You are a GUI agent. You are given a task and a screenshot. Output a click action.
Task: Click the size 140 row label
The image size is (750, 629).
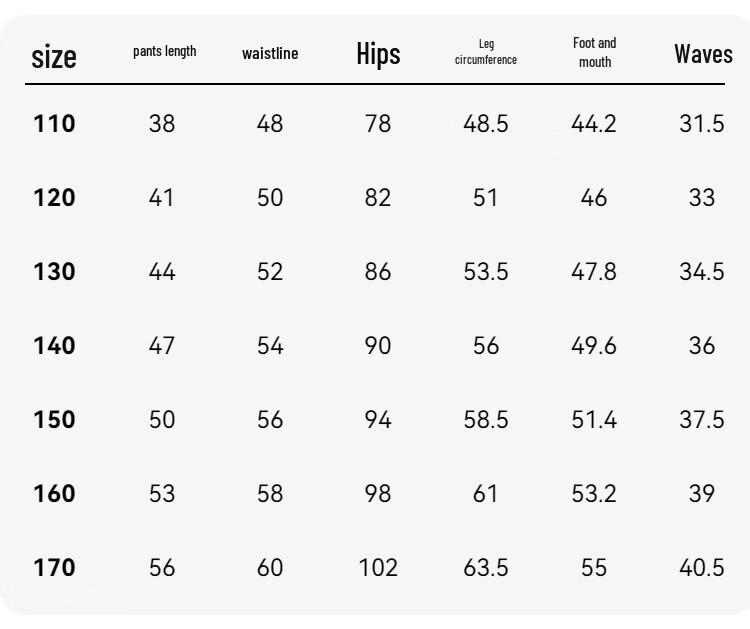(54, 345)
